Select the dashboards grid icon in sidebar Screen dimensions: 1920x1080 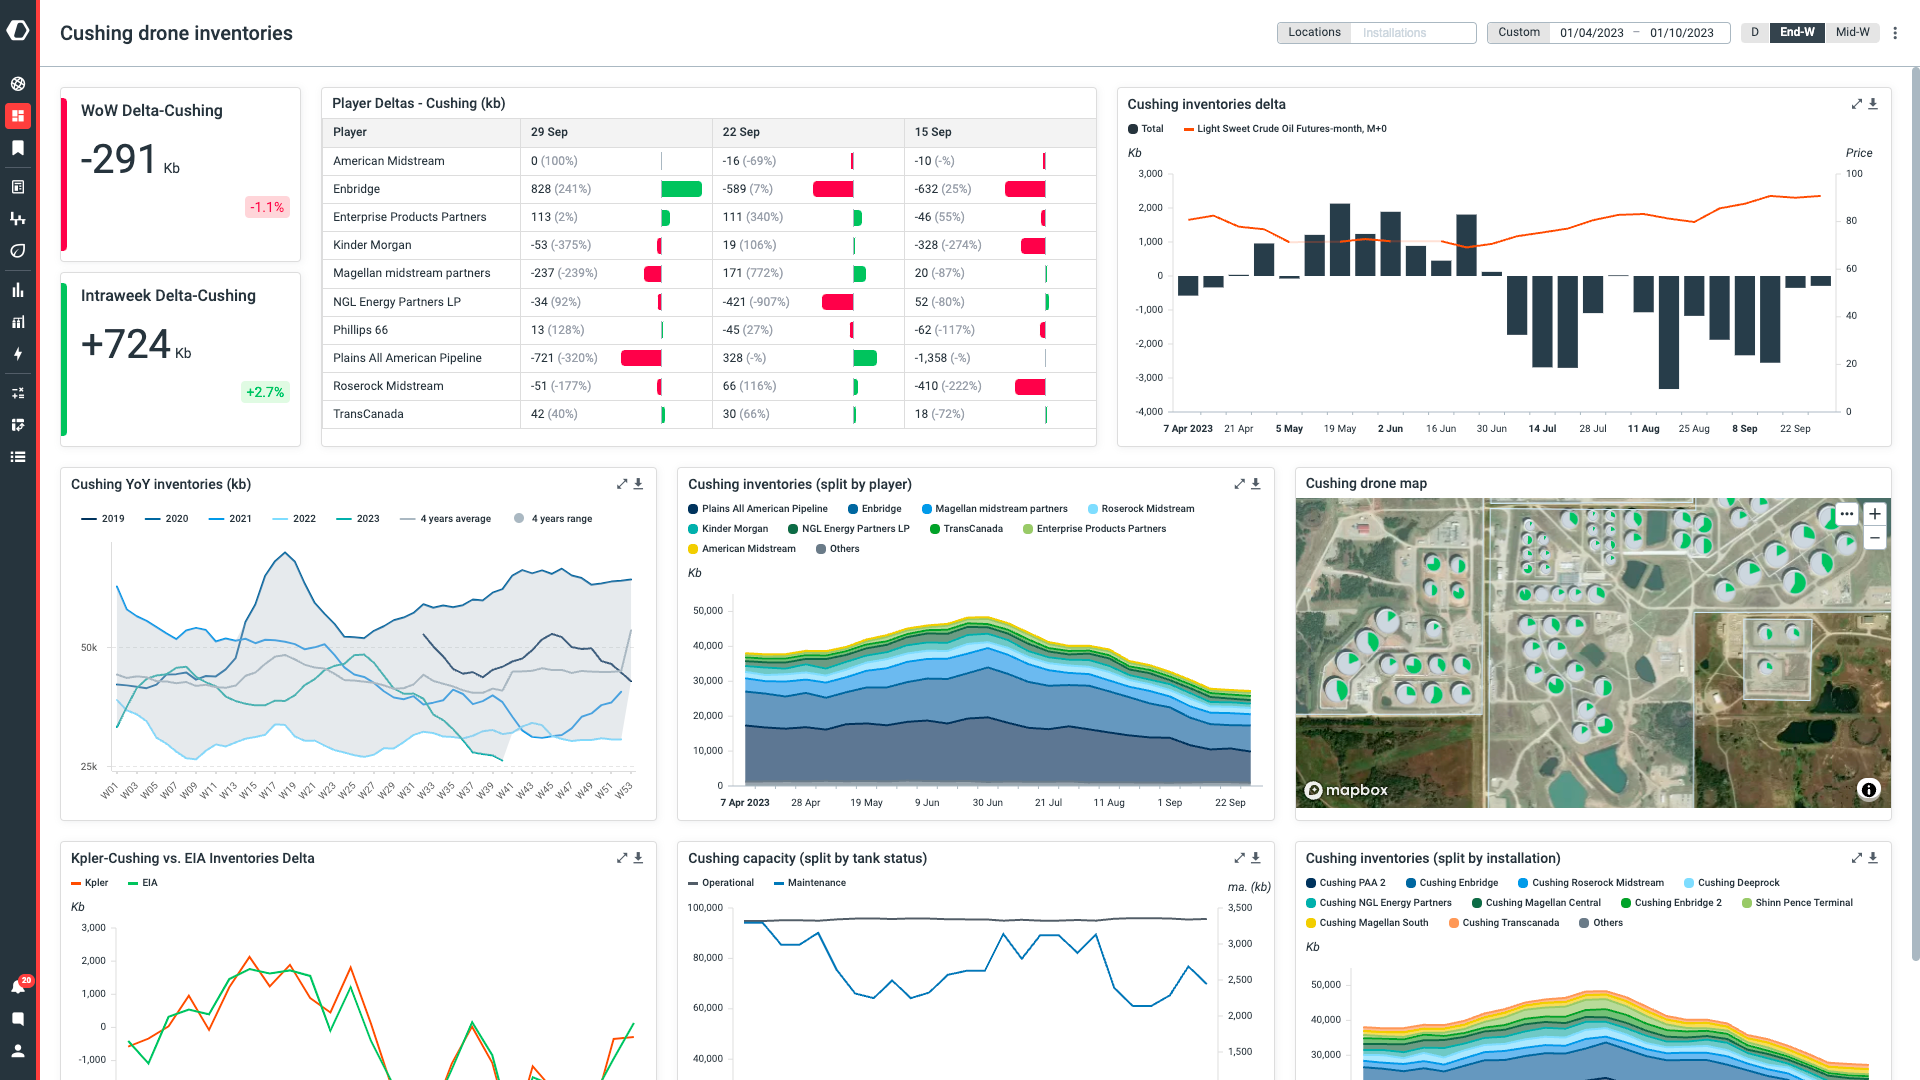tap(18, 115)
